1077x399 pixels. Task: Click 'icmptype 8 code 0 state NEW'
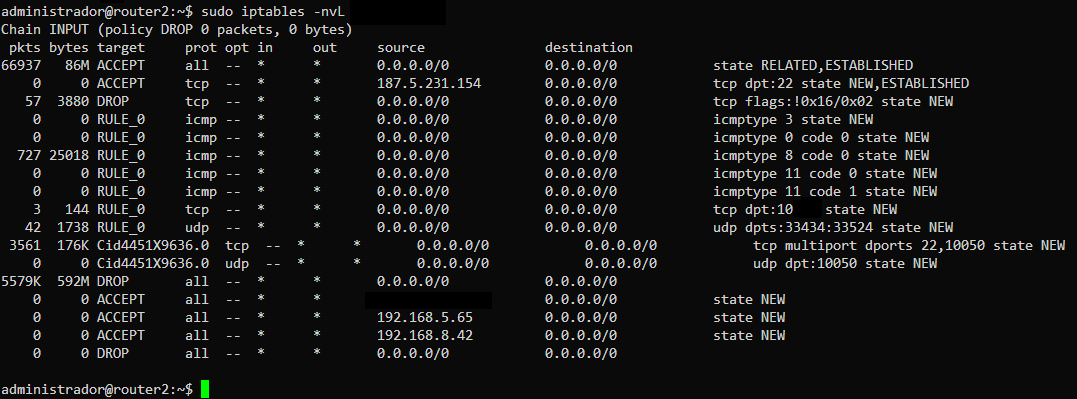(821, 155)
